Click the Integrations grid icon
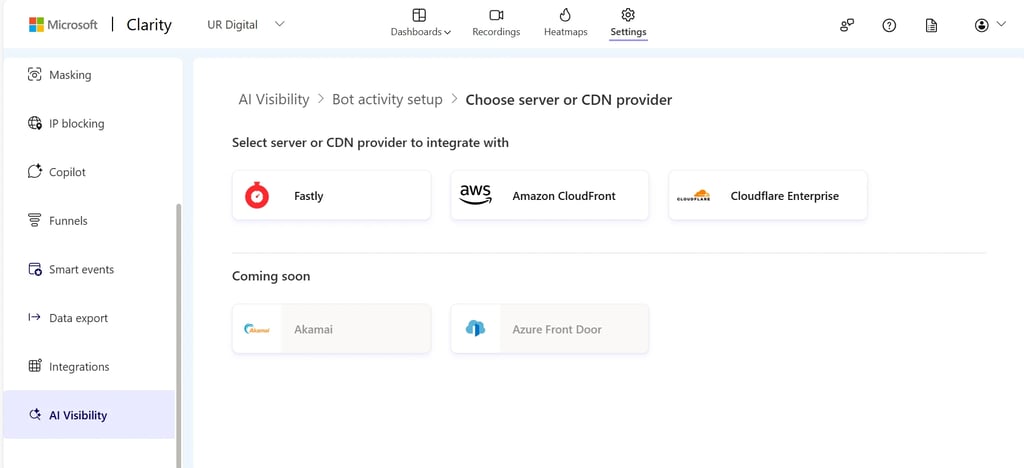 click(35, 366)
